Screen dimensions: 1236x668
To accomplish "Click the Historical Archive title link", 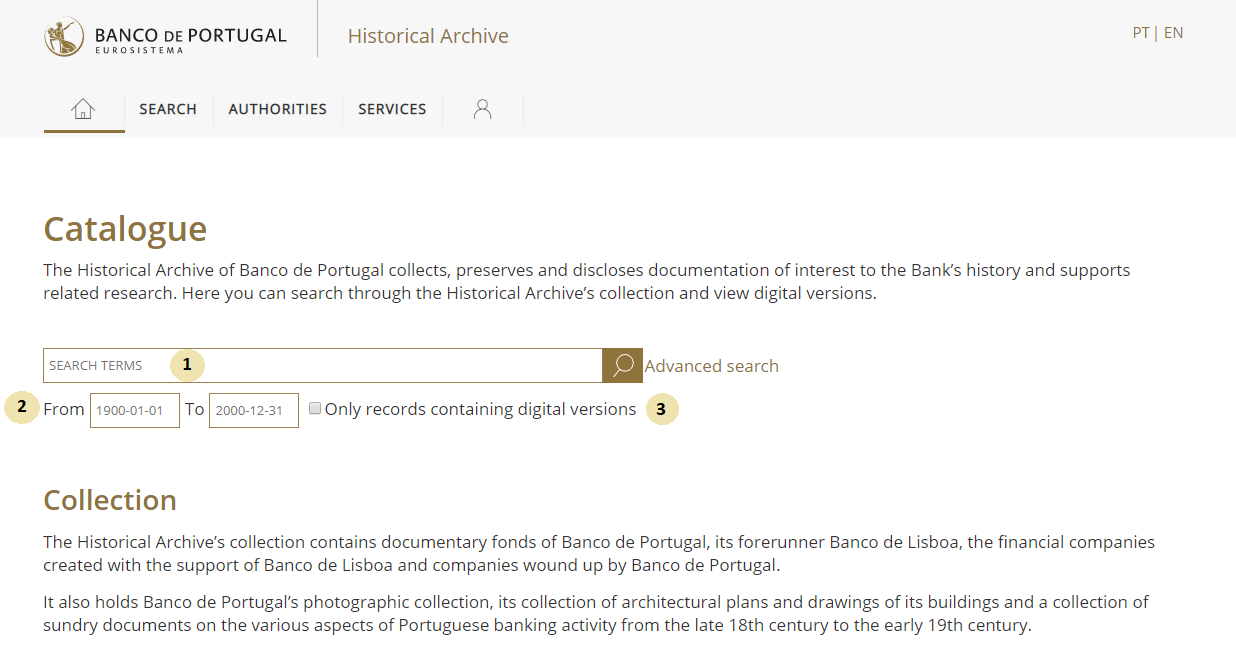I will (x=428, y=36).
